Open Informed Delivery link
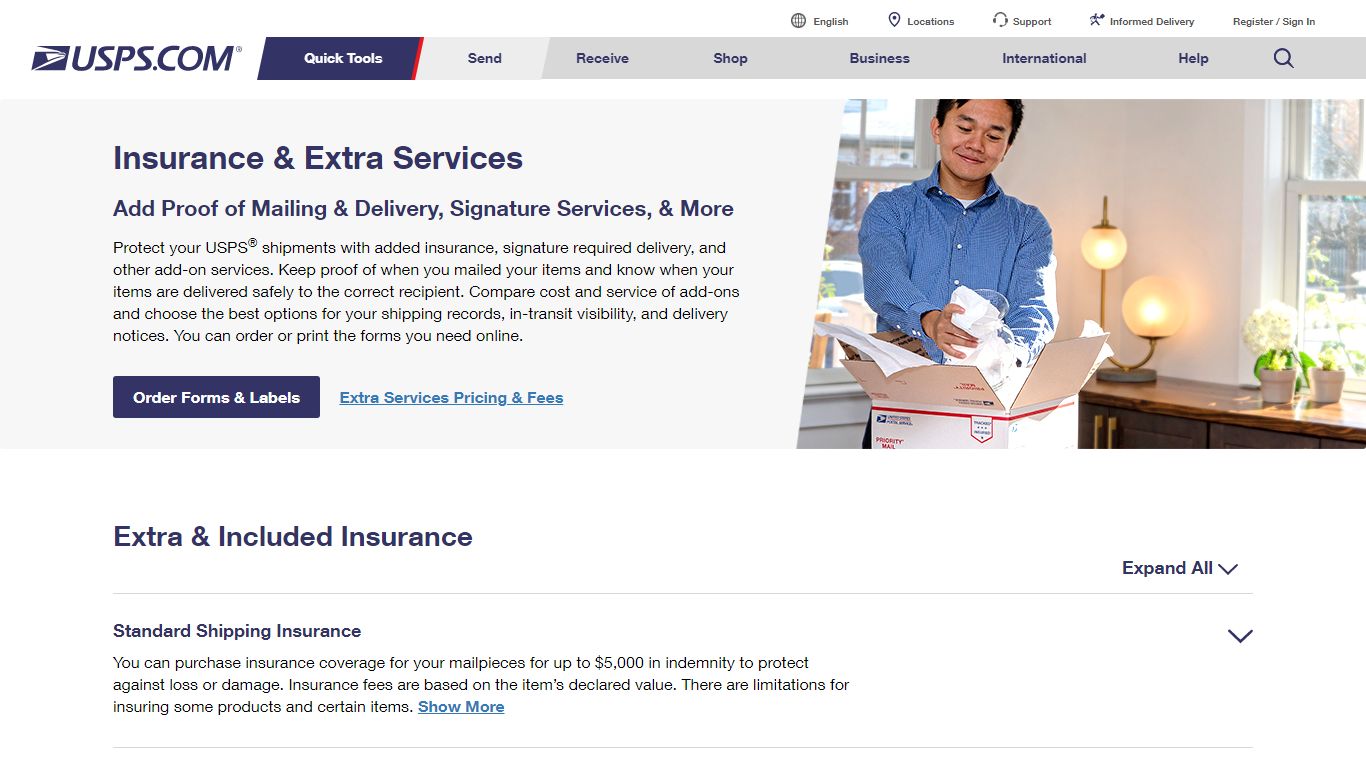Viewport: 1366px width, 768px height. 1152,21
